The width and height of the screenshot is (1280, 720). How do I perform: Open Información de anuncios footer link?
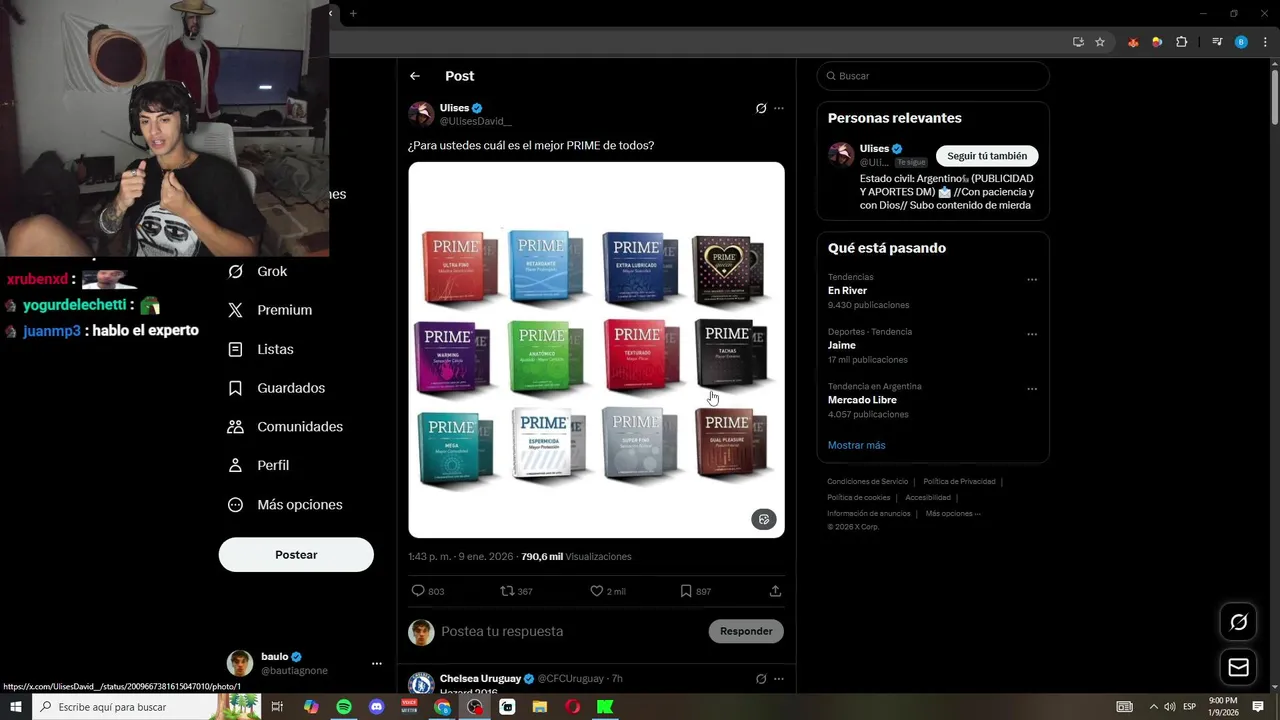click(x=869, y=514)
